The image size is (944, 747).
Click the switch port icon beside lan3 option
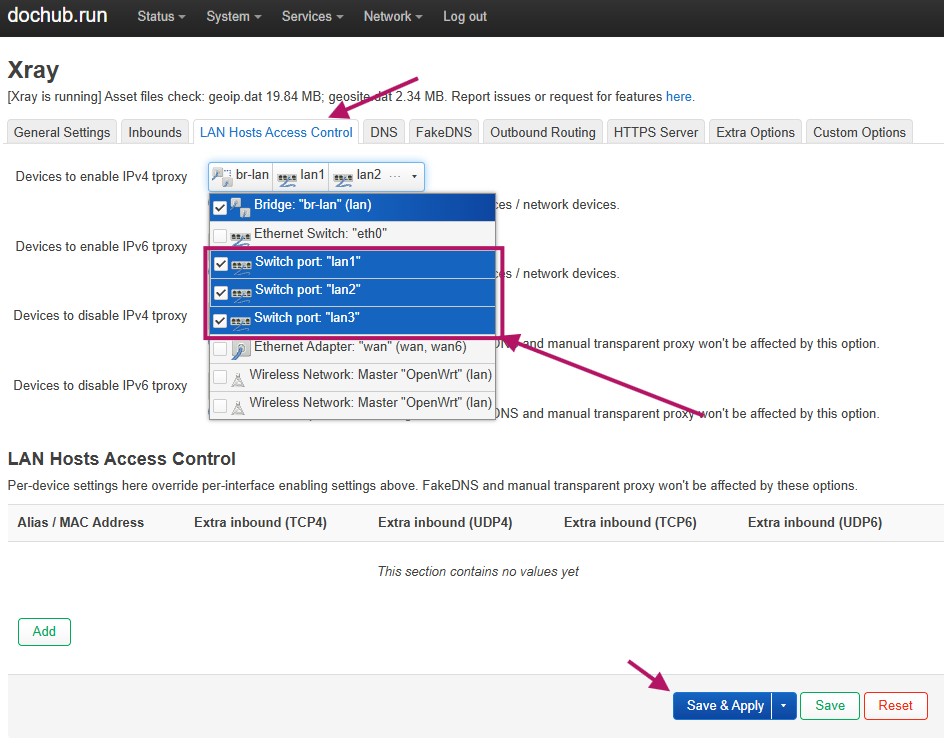click(240, 322)
